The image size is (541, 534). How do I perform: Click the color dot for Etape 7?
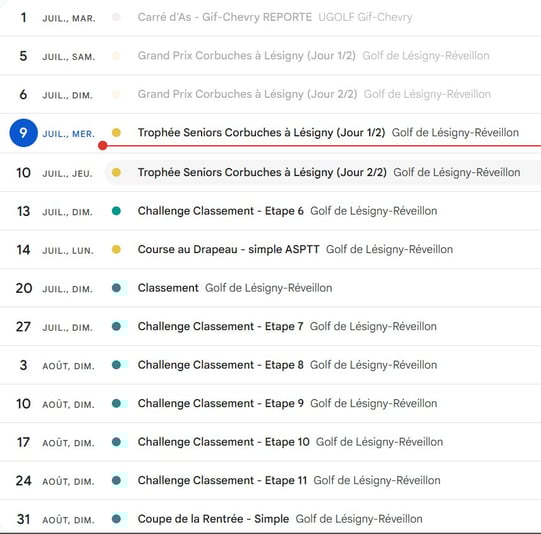(116, 326)
